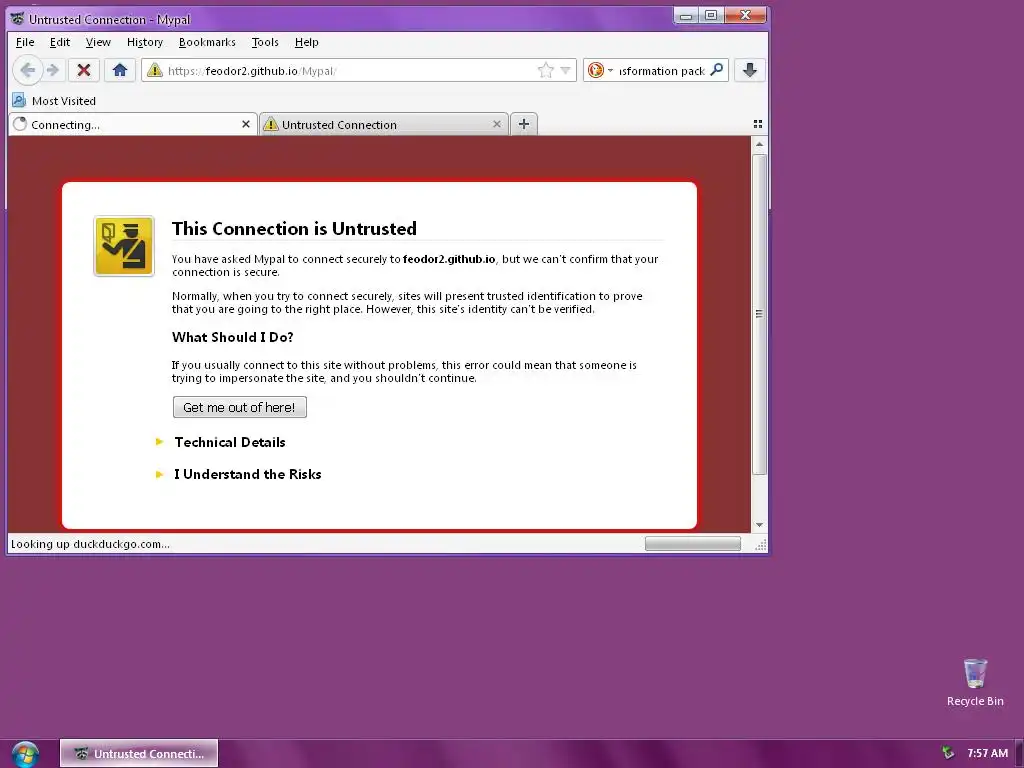Click the vertical scrollbar thumb
Image resolution: width=1024 pixels, height=768 pixels.
pos(759,314)
